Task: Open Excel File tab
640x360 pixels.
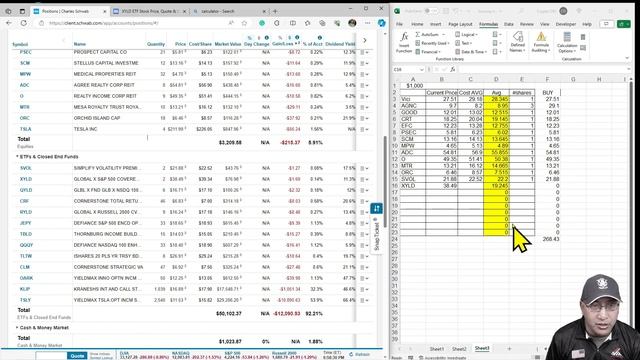Action: coord(399,24)
